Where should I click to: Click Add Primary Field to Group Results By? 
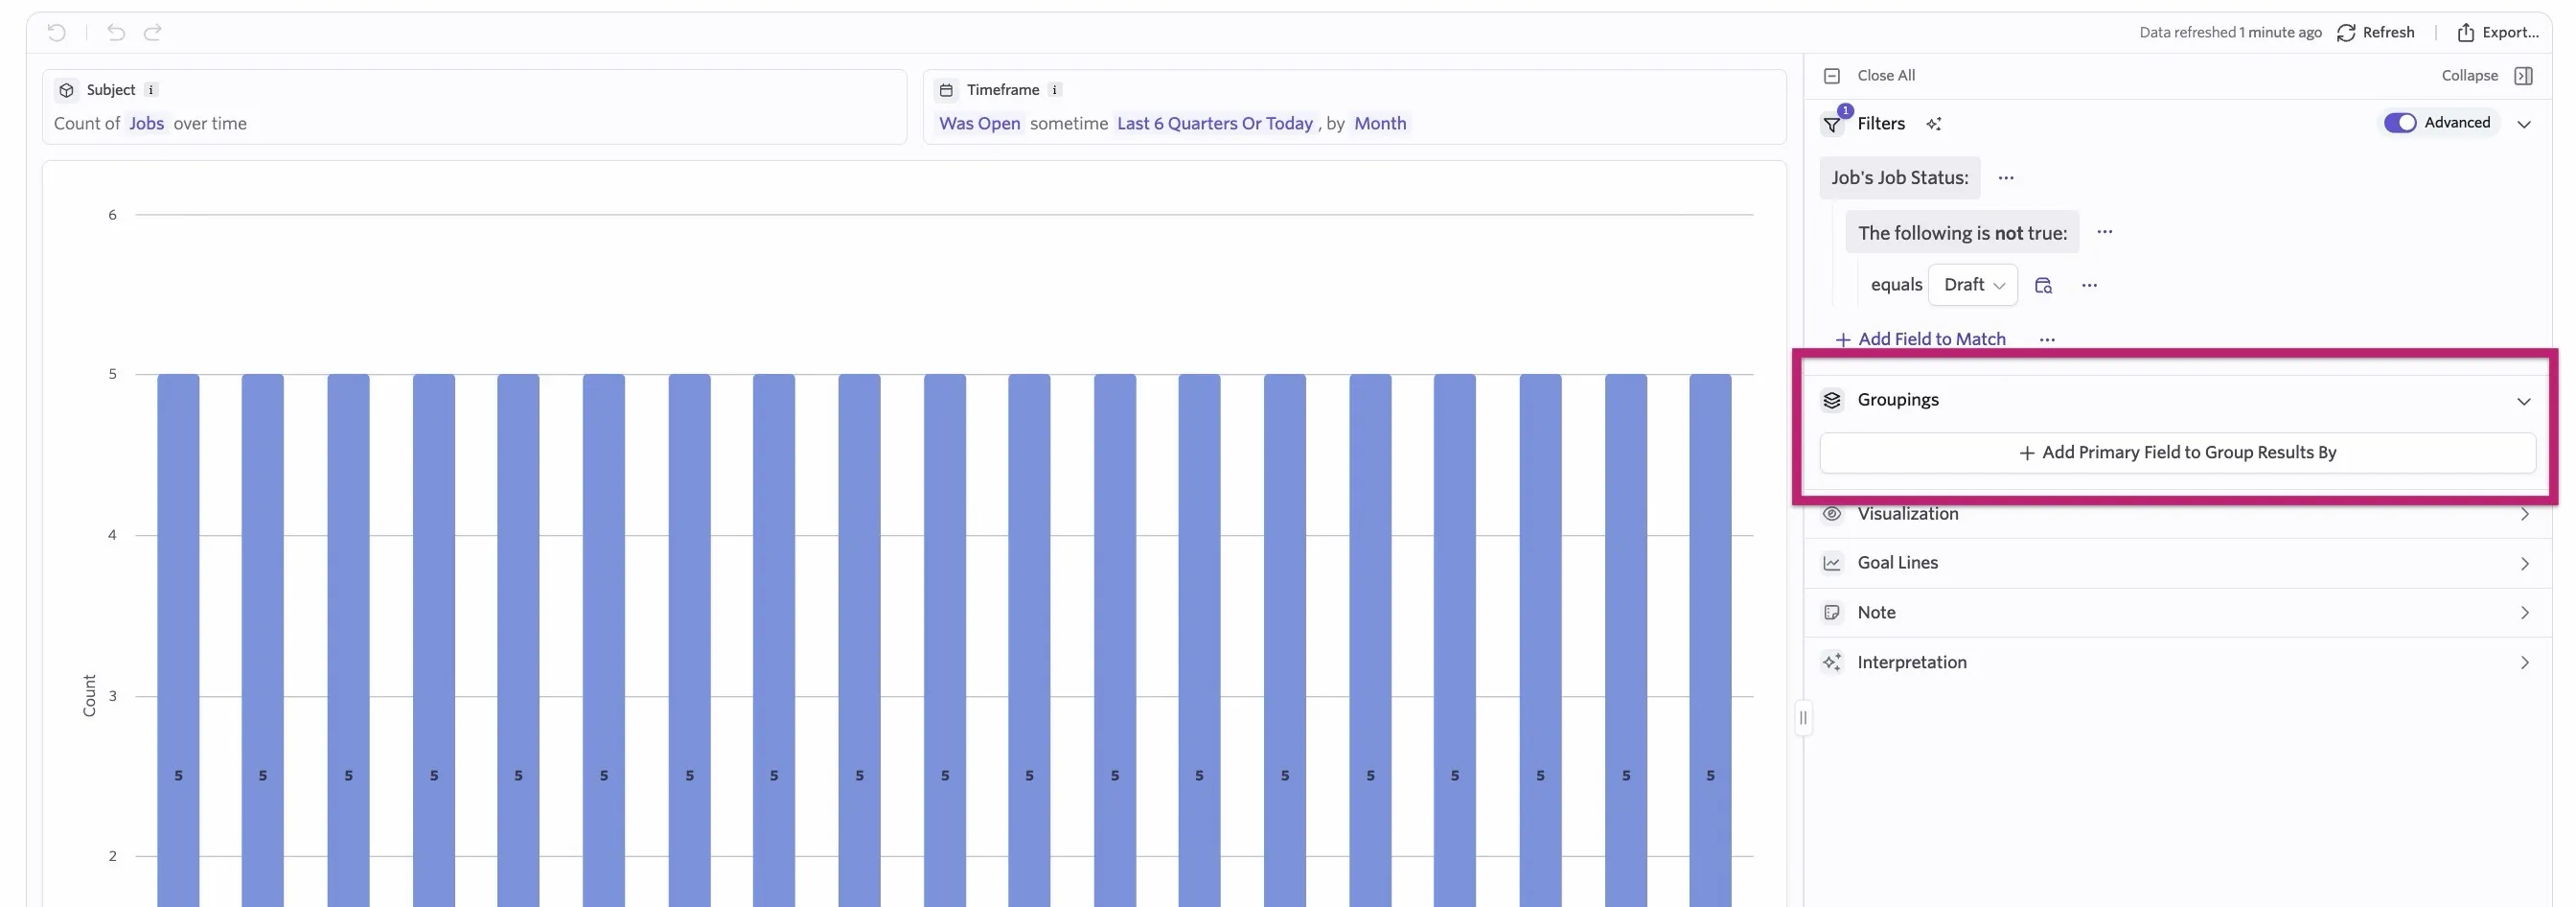(2177, 453)
